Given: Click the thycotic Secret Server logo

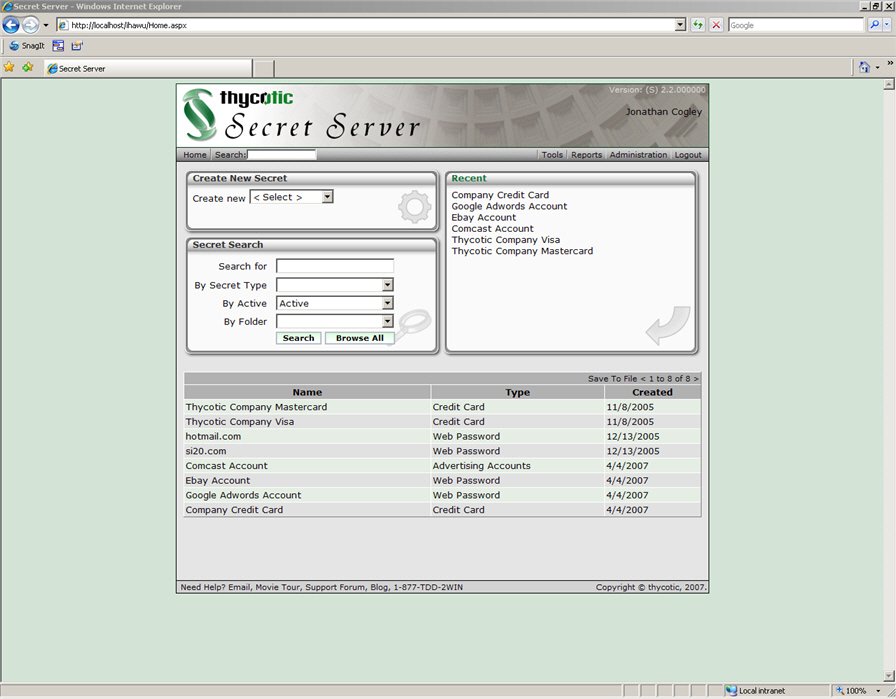Looking at the screenshot, I should [301, 115].
